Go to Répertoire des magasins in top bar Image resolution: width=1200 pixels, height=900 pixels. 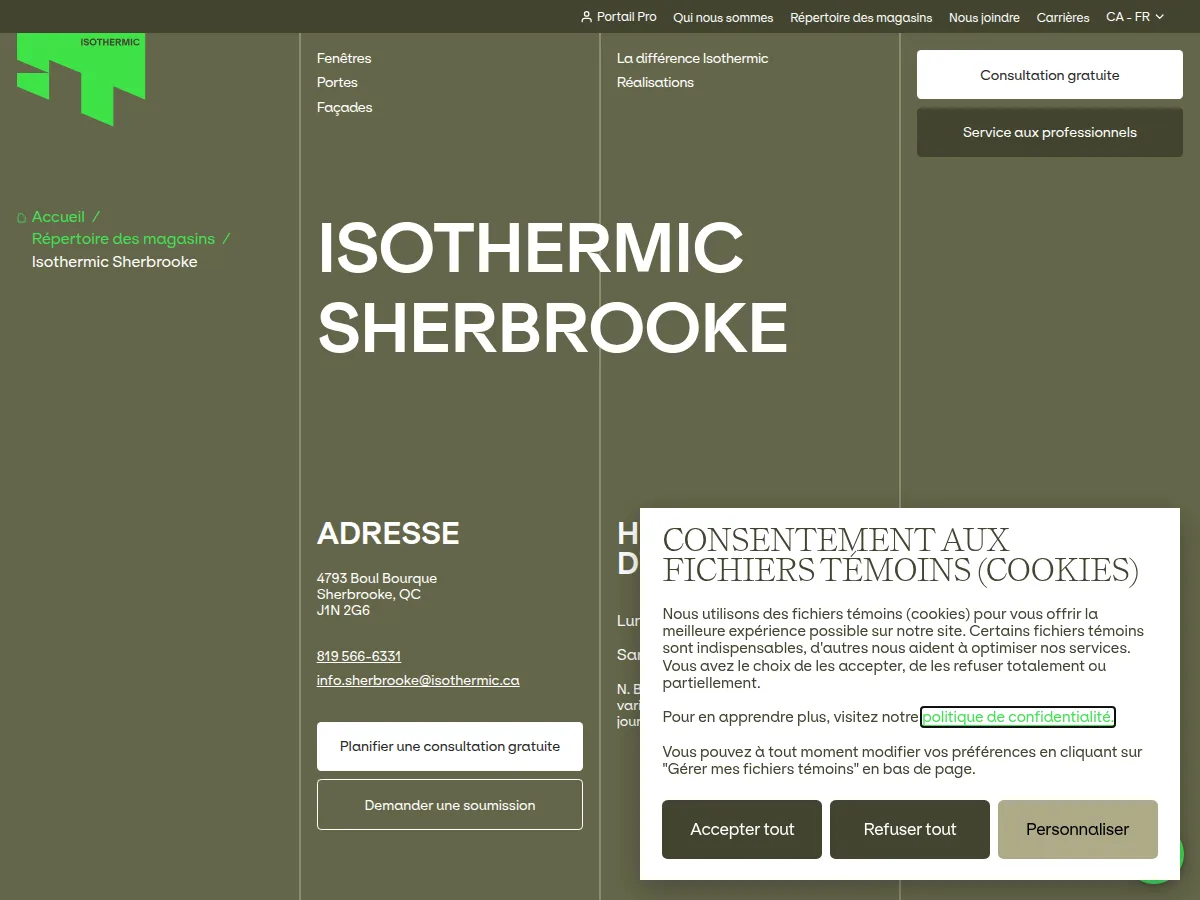coord(861,17)
